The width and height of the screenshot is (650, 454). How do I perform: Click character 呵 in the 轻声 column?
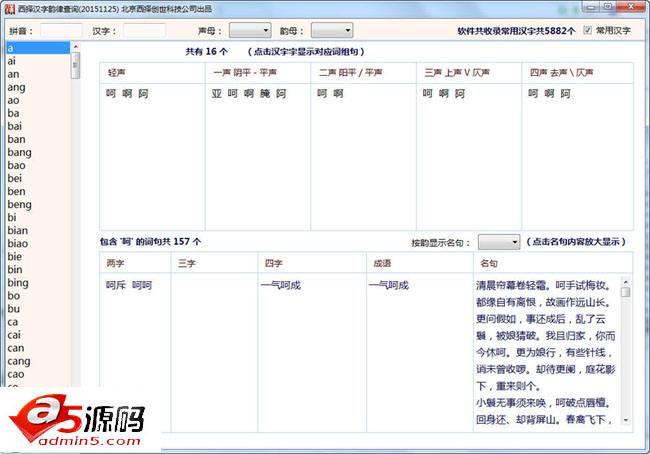pos(111,94)
